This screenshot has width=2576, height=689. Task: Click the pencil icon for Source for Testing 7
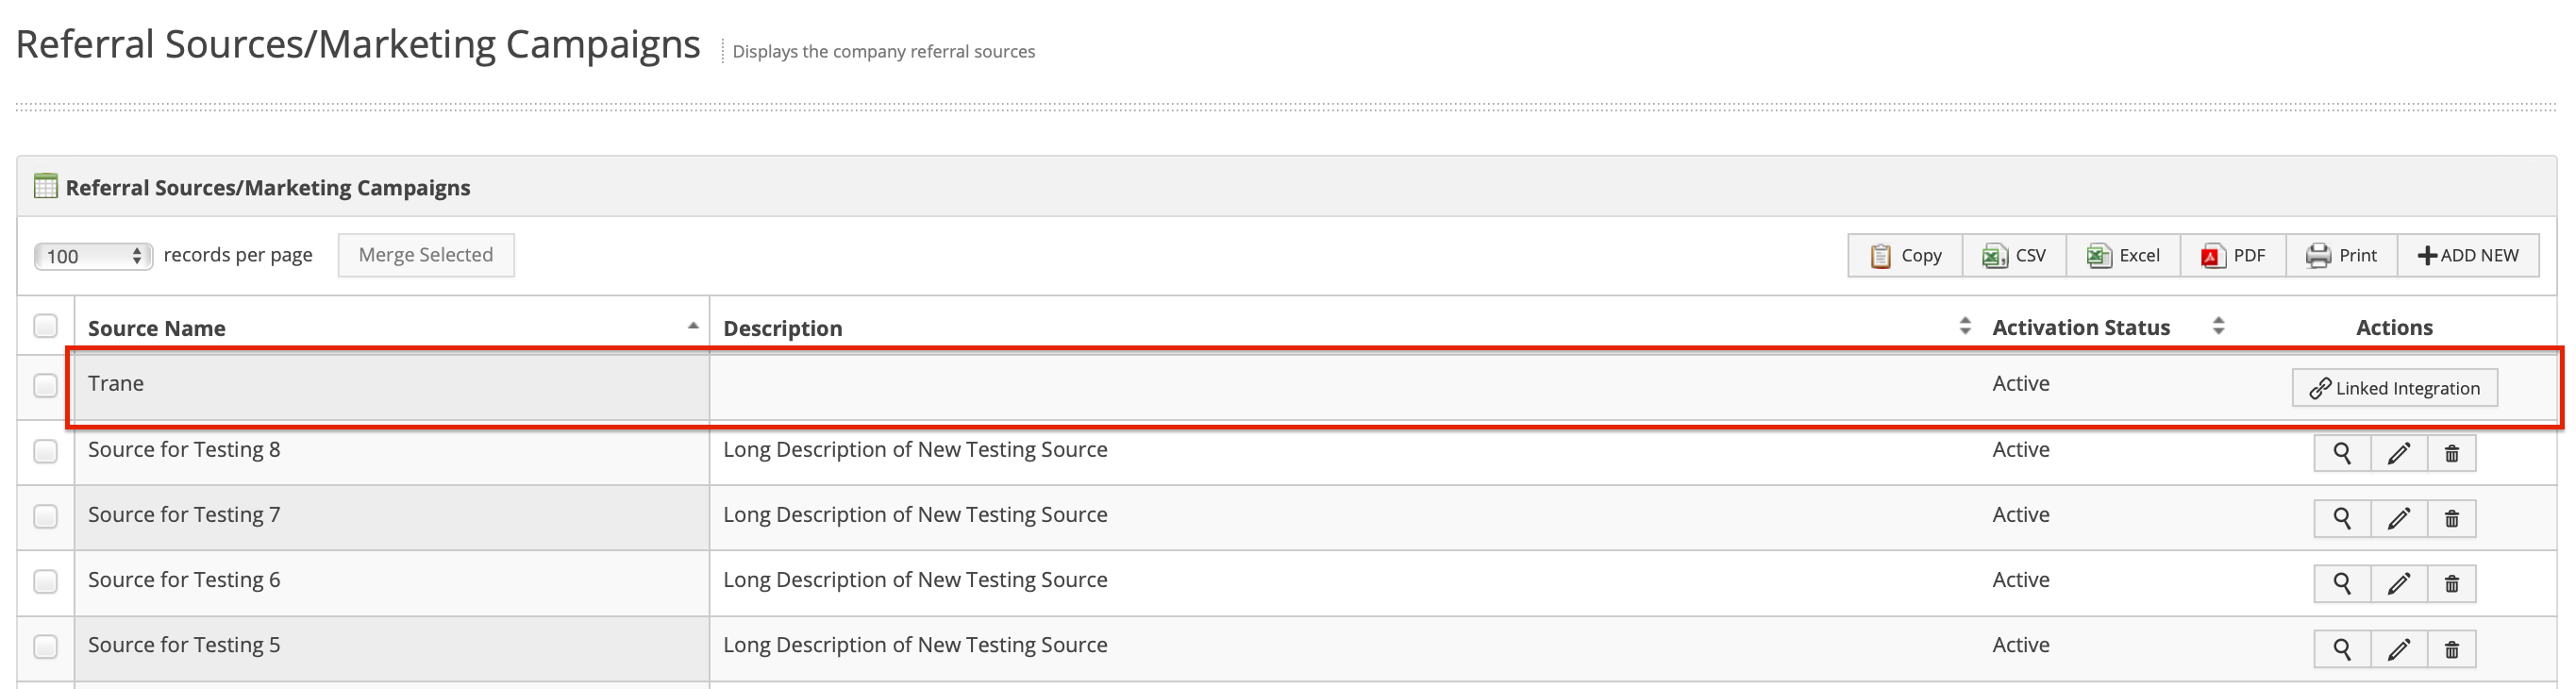point(2399,518)
